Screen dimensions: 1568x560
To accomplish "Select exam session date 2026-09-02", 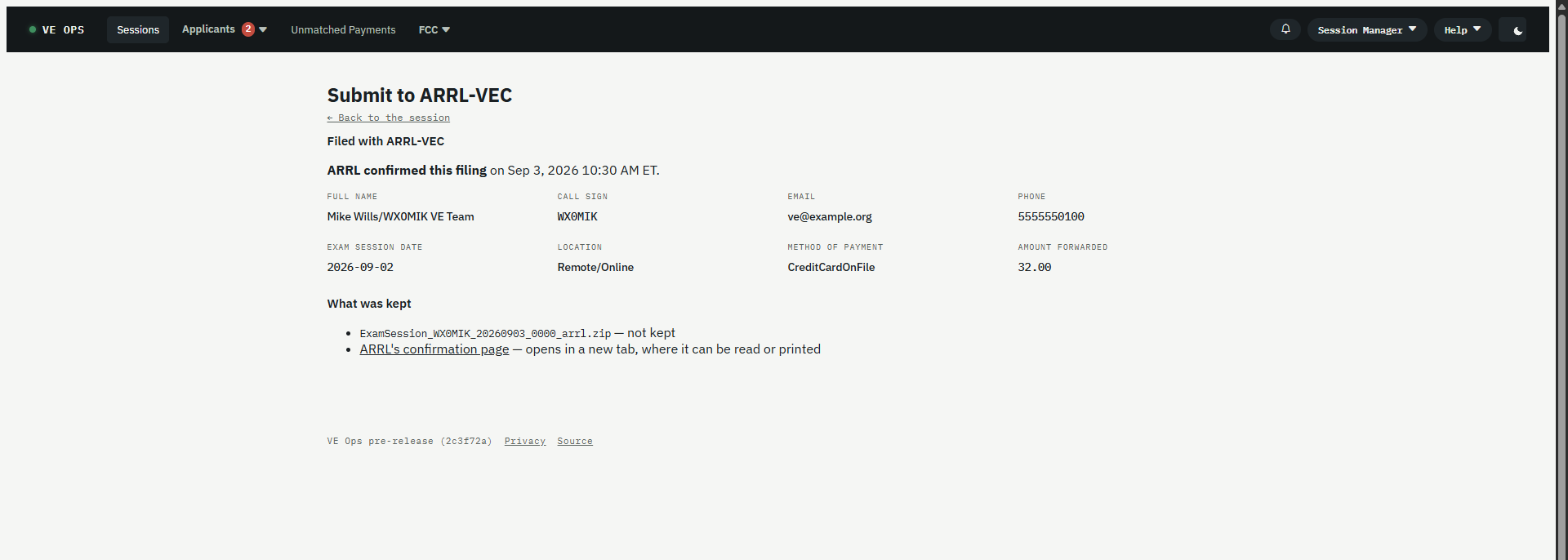I will [x=361, y=267].
